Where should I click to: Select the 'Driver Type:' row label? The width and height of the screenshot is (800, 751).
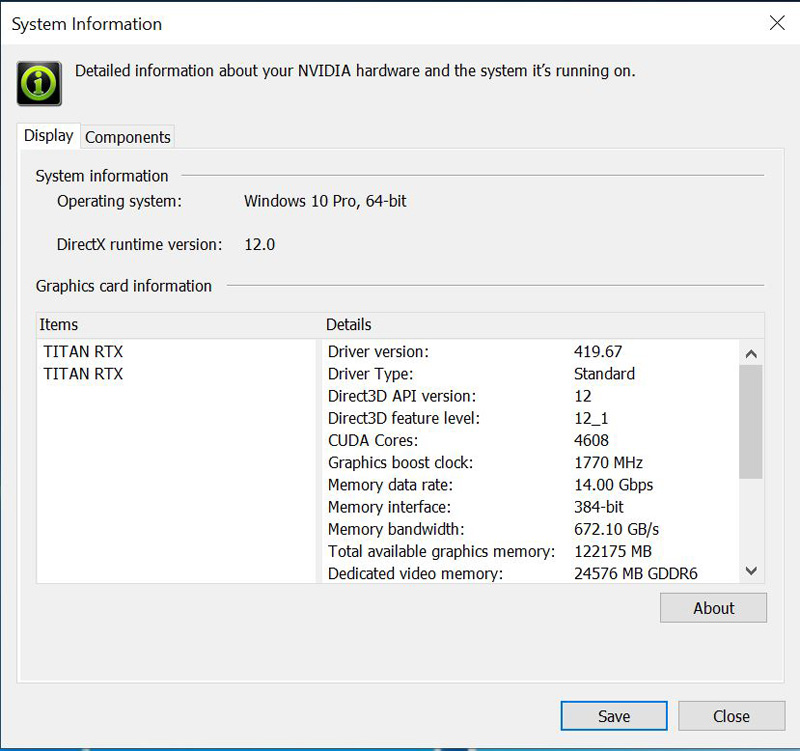pyautogui.click(x=370, y=374)
